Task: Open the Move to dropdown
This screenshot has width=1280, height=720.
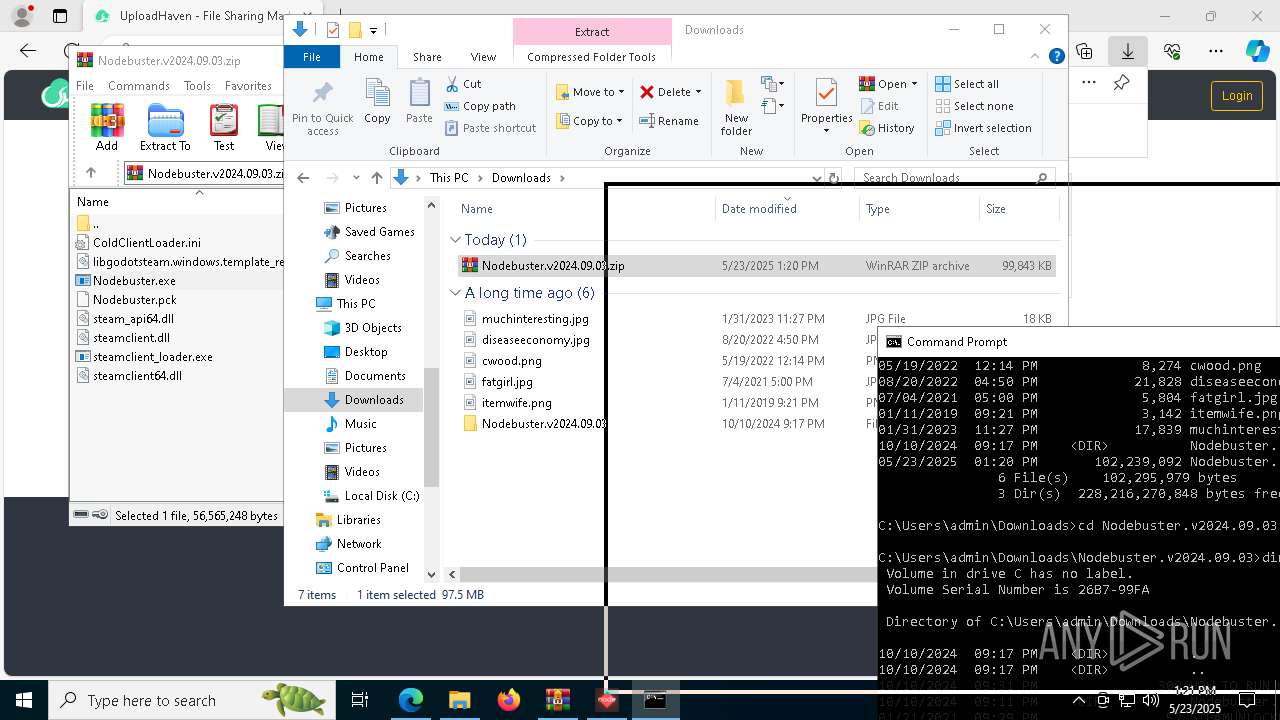Action: point(590,92)
